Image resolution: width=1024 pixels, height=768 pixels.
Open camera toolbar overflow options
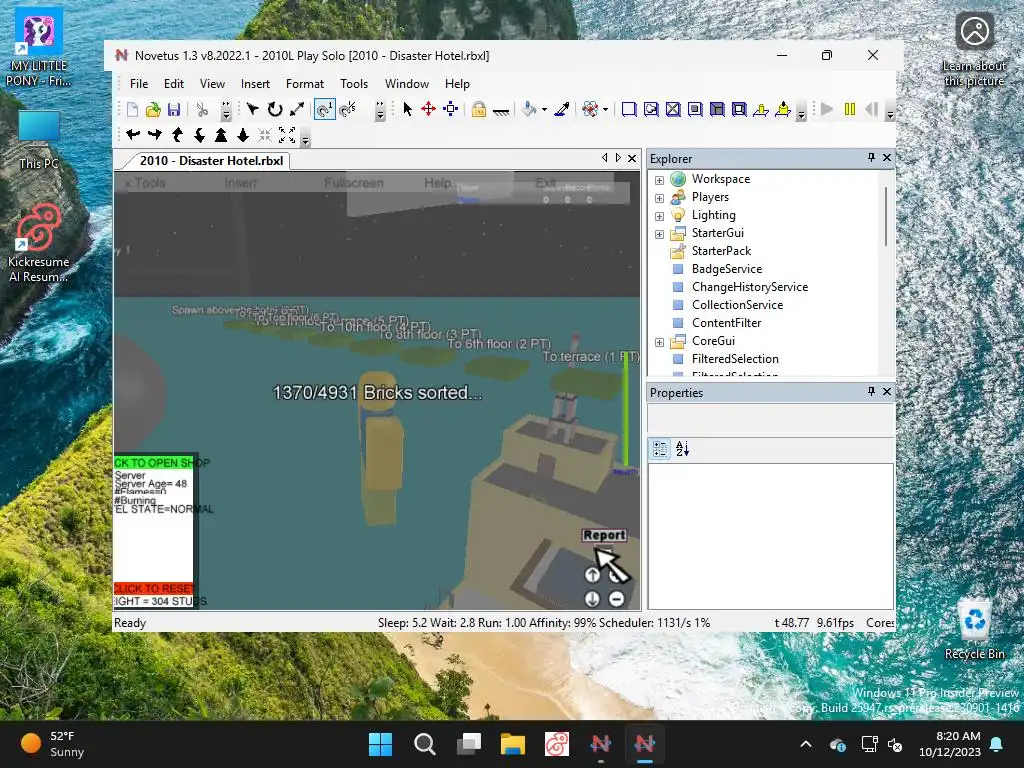tap(305, 138)
